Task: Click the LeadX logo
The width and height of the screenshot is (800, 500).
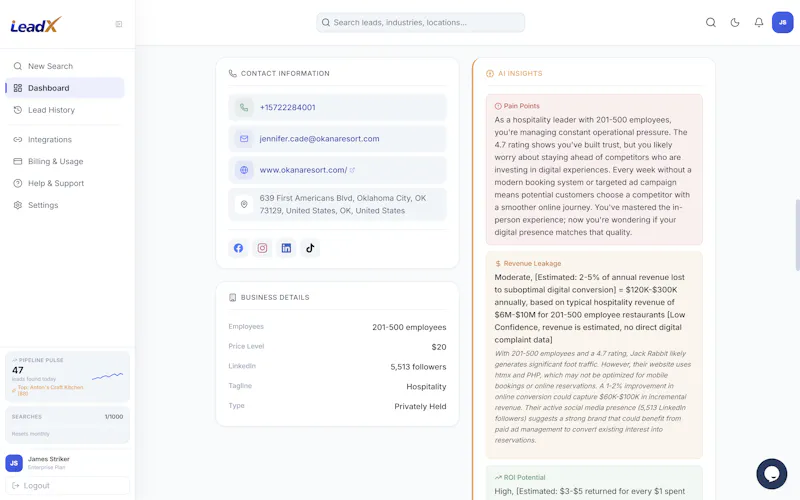Action: [x=36, y=24]
